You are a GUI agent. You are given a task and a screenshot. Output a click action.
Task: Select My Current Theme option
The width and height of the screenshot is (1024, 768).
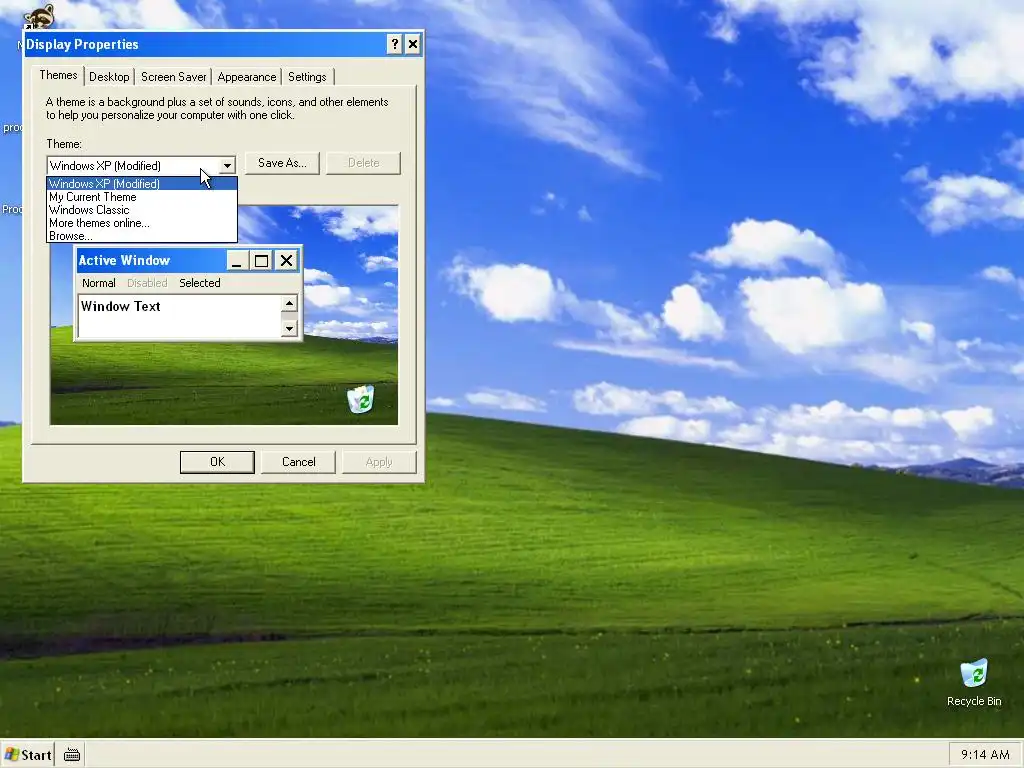click(x=142, y=197)
